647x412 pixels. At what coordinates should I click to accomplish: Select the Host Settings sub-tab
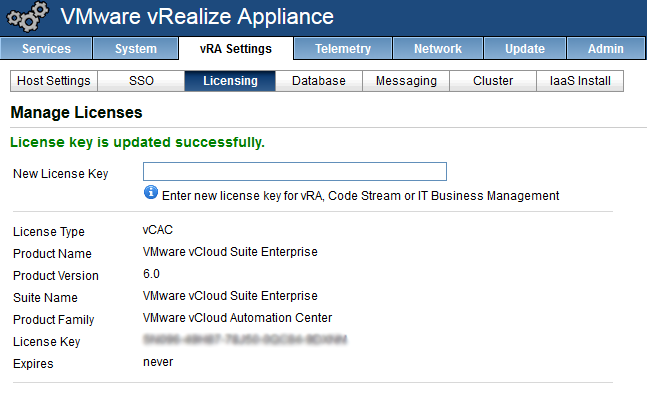point(52,81)
